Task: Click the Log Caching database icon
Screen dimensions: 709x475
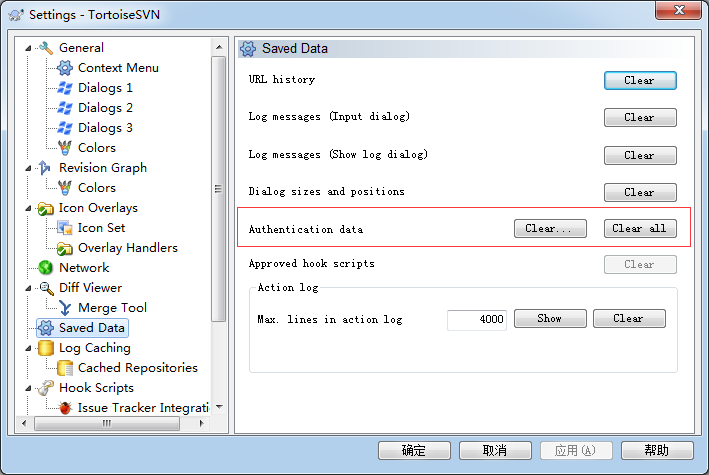Action: (46, 348)
